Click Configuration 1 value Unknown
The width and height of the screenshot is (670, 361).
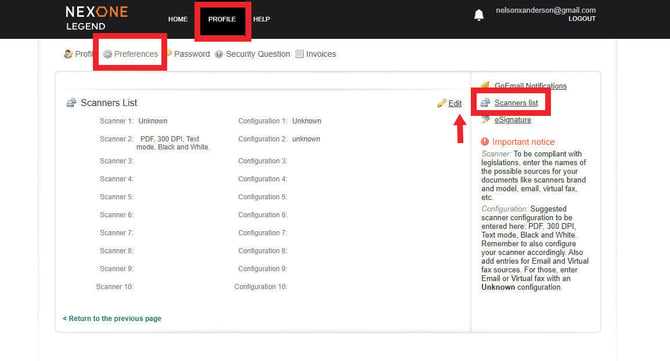306,121
